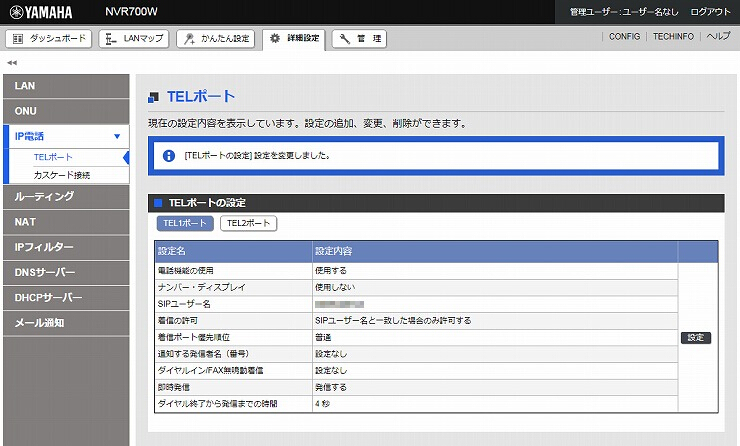The width and height of the screenshot is (740, 446).
Task: Click the 設定を変更しました notification message
Action: click(x=257, y=156)
